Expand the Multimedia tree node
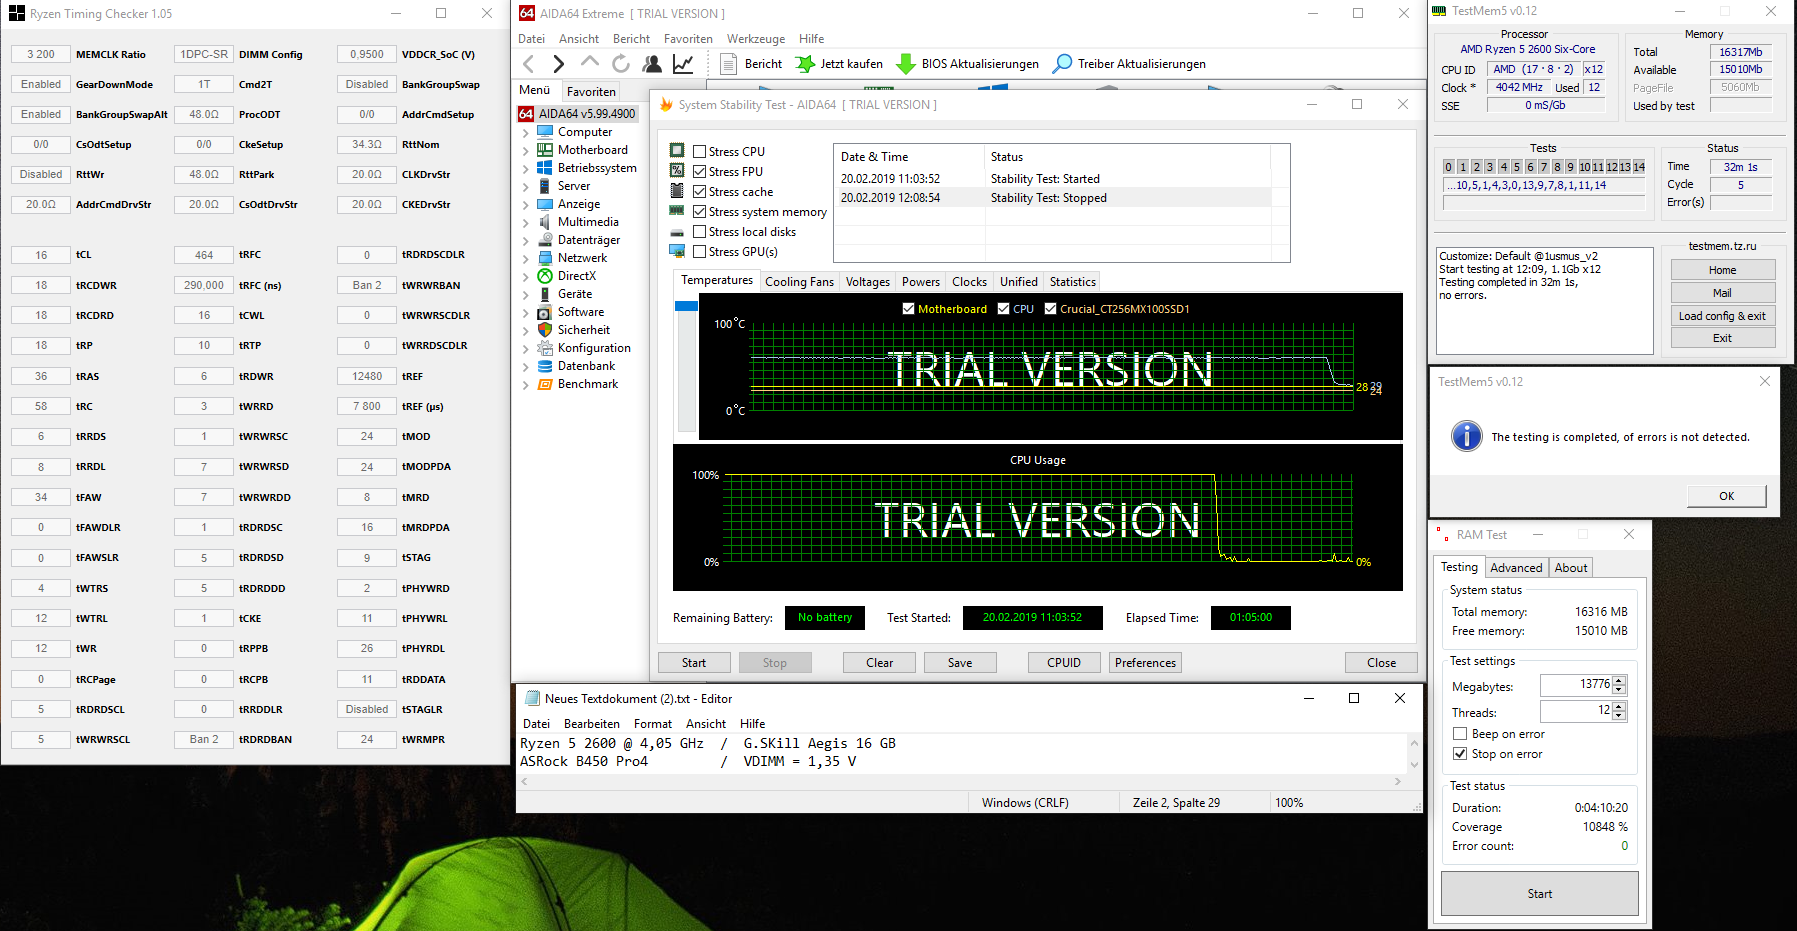 (526, 222)
